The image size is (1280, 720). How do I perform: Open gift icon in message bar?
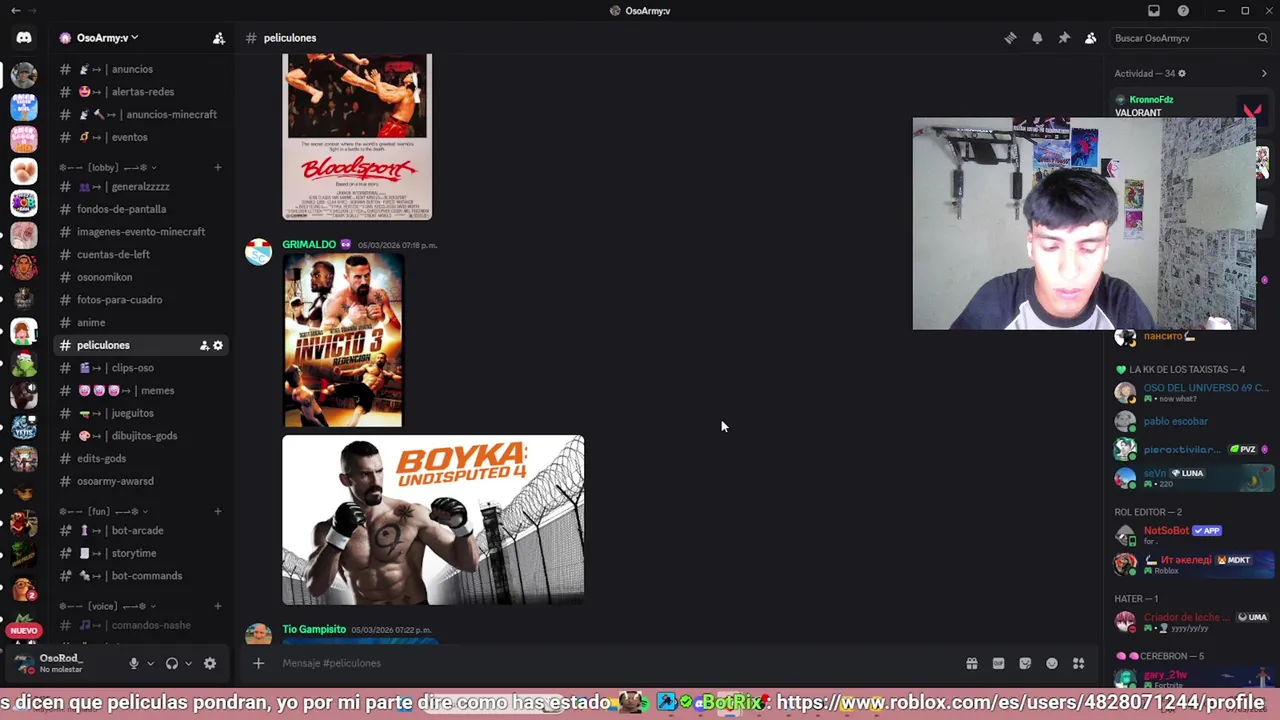971,663
